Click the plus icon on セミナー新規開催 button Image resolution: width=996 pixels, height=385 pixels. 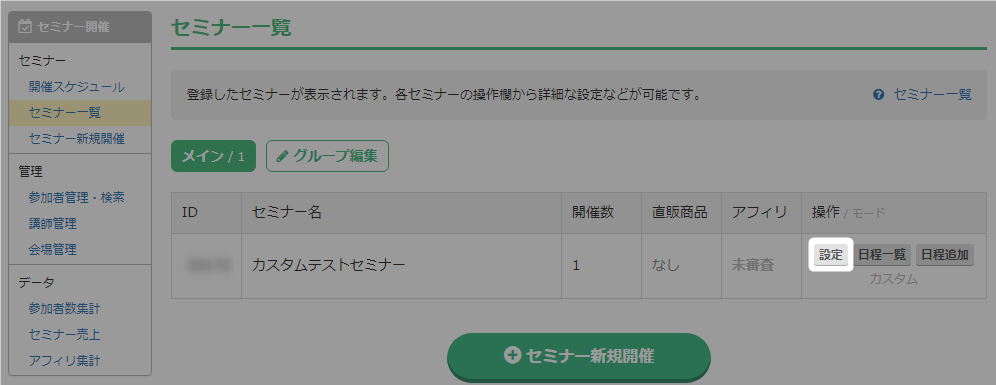point(512,356)
